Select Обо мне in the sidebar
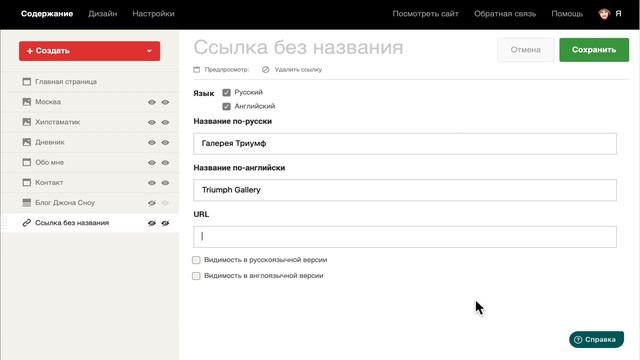640x360 pixels. [x=49, y=162]
